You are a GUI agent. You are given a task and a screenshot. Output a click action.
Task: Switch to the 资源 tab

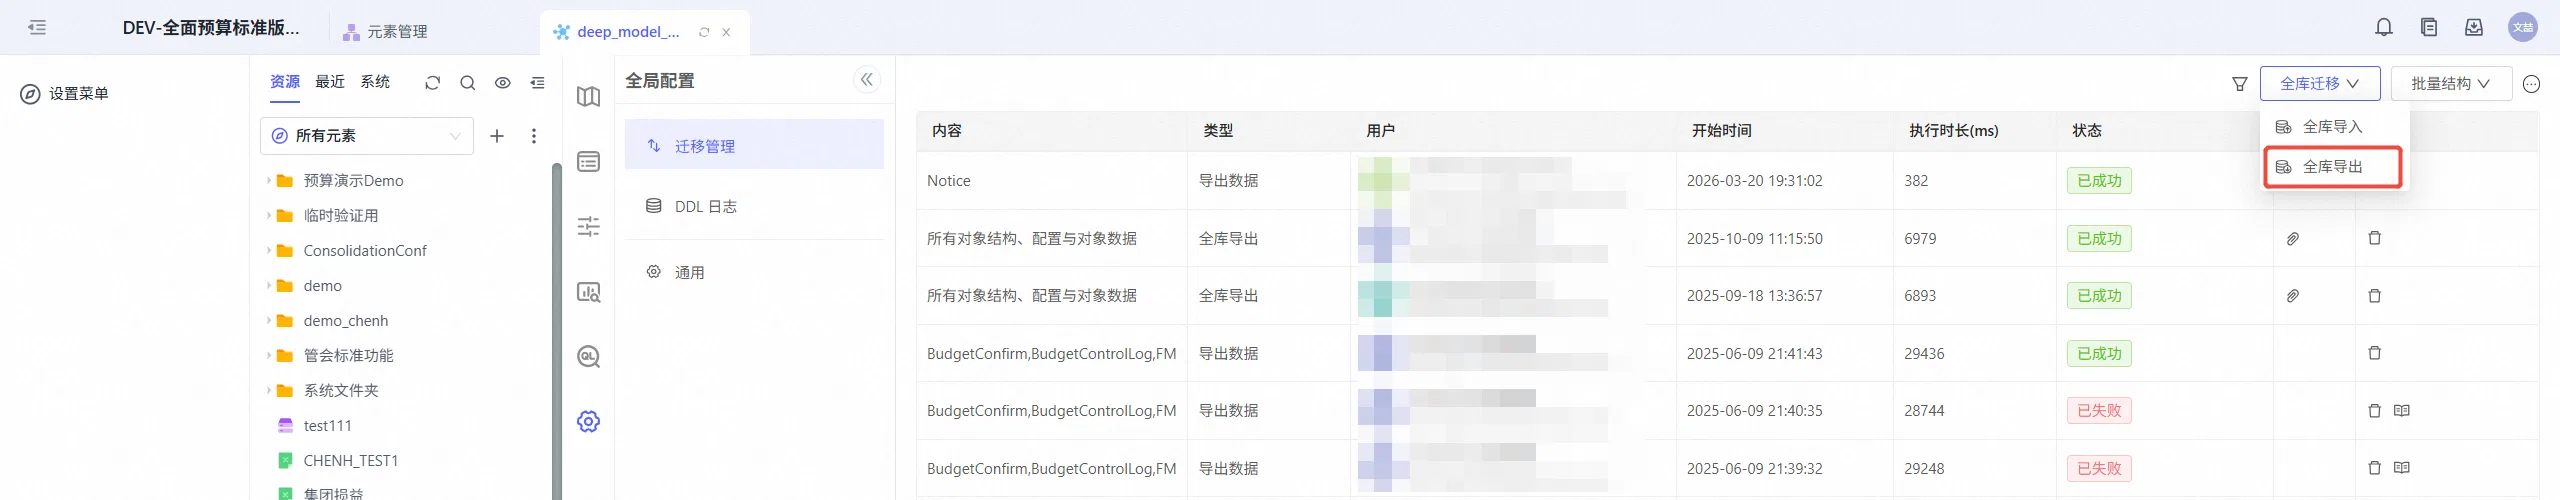285,82
